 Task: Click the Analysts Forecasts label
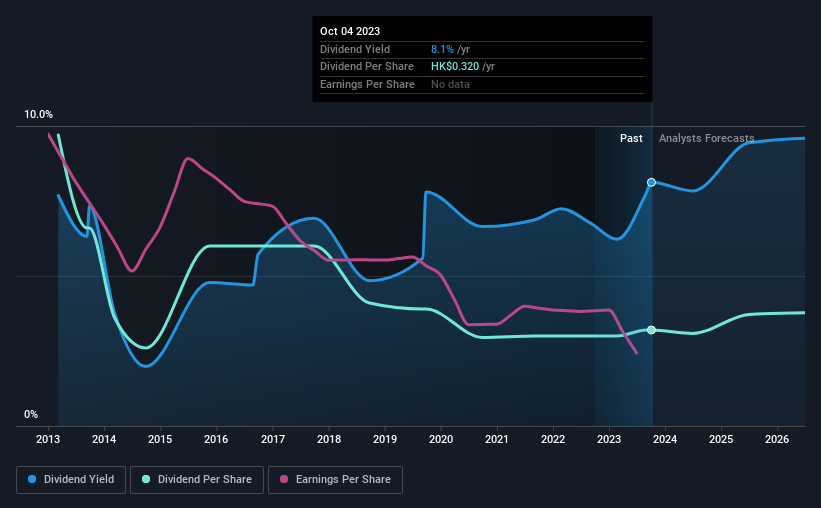(x=706, y=138)
